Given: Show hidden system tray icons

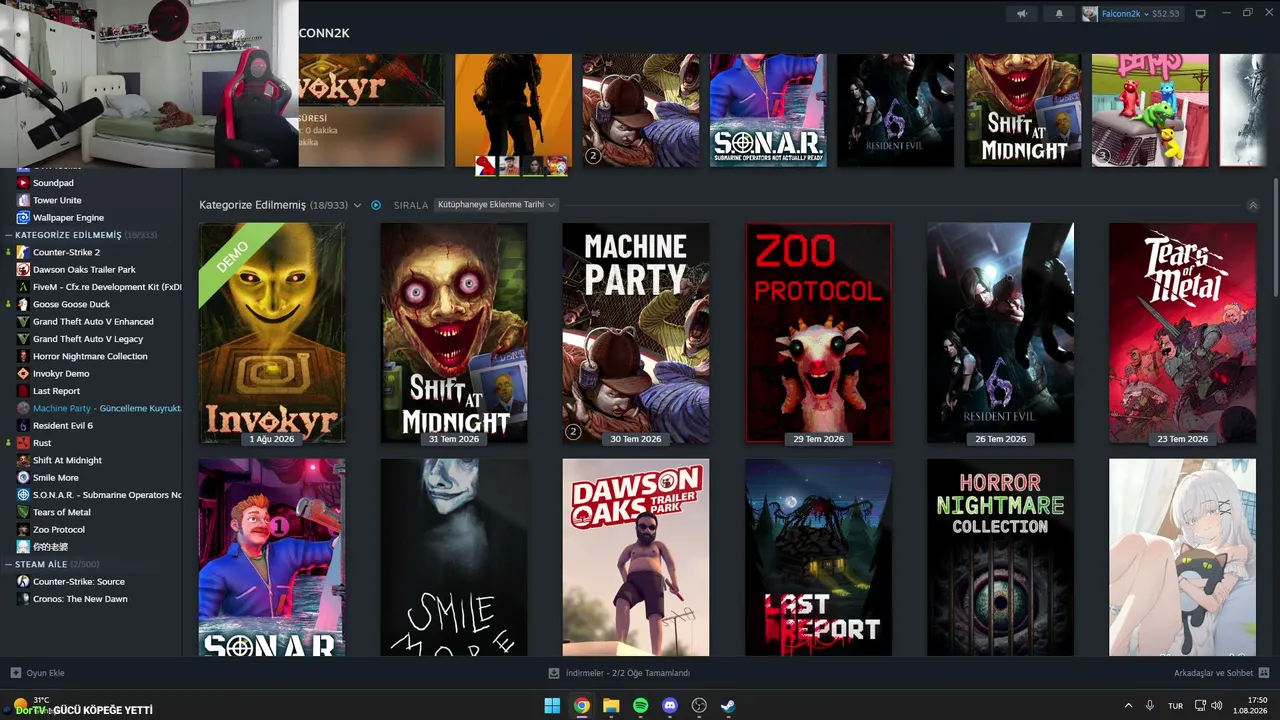Looking at the screenshot, I should tap(1129, 705).
